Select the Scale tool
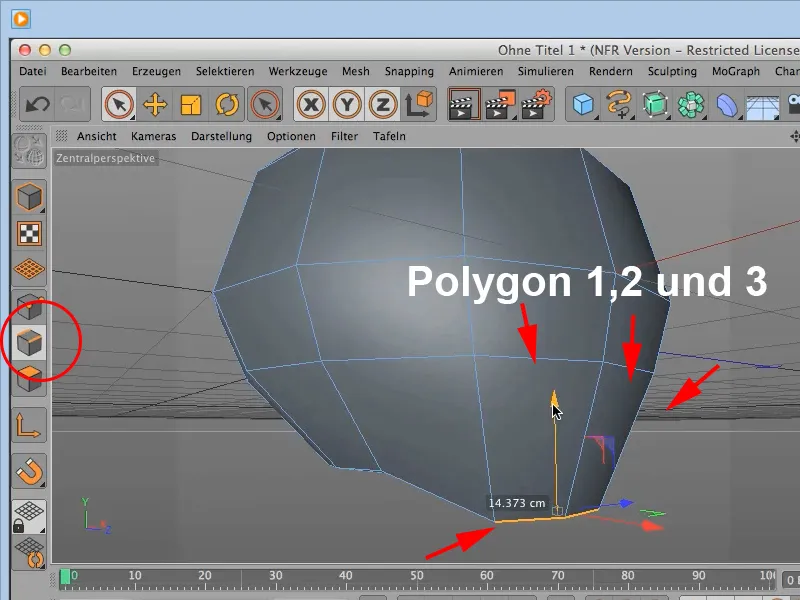800x600 pixels. (x=190, y=103)
